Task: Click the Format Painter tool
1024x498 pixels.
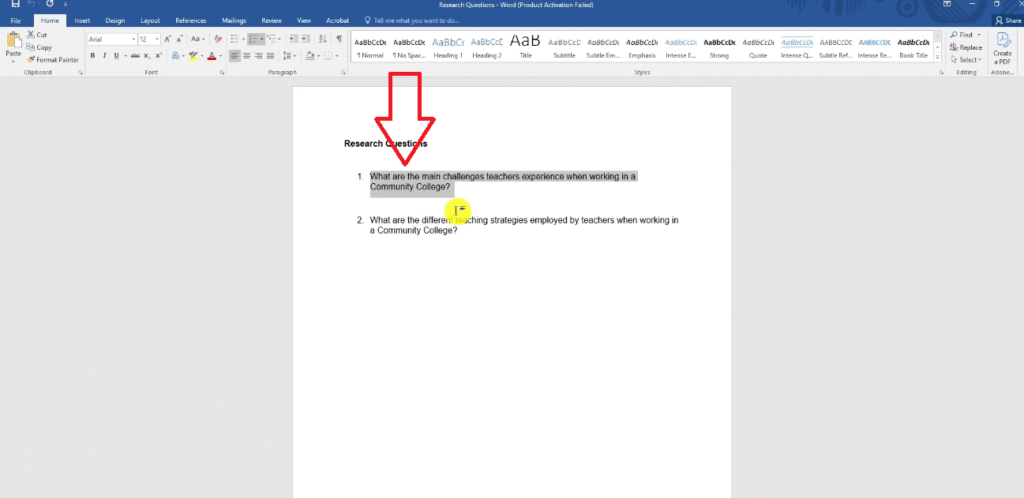Action: 53,60
